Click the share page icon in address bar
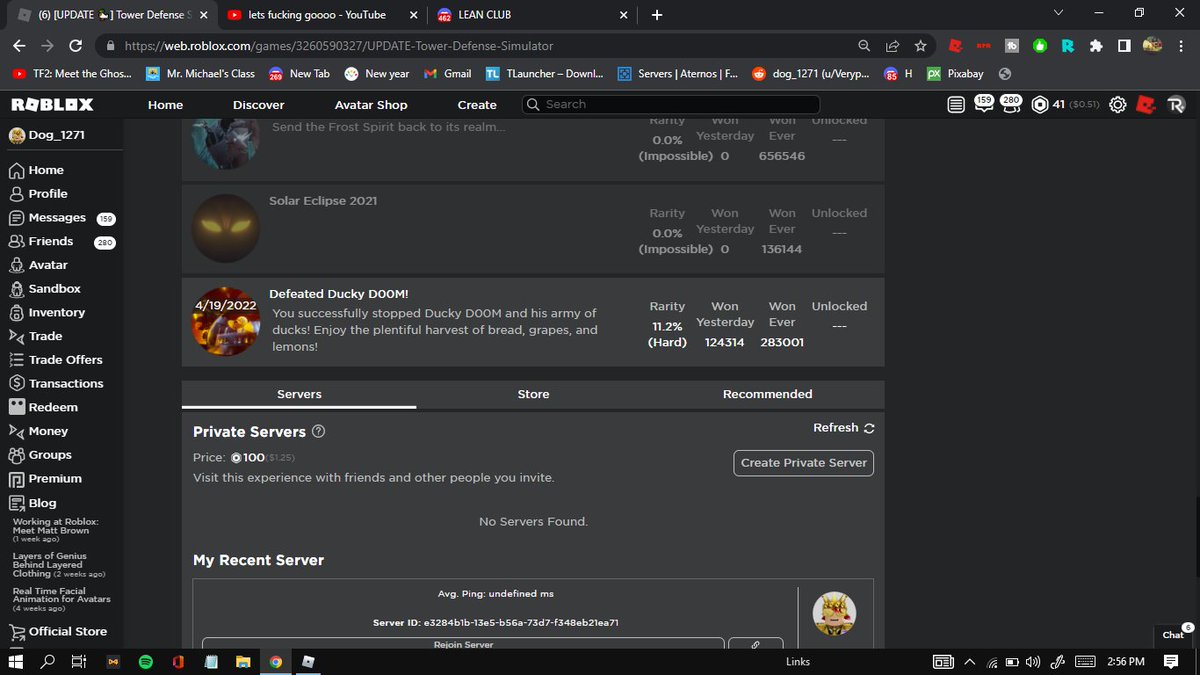The image size is (1200, 675). click(x=892, y=46)
